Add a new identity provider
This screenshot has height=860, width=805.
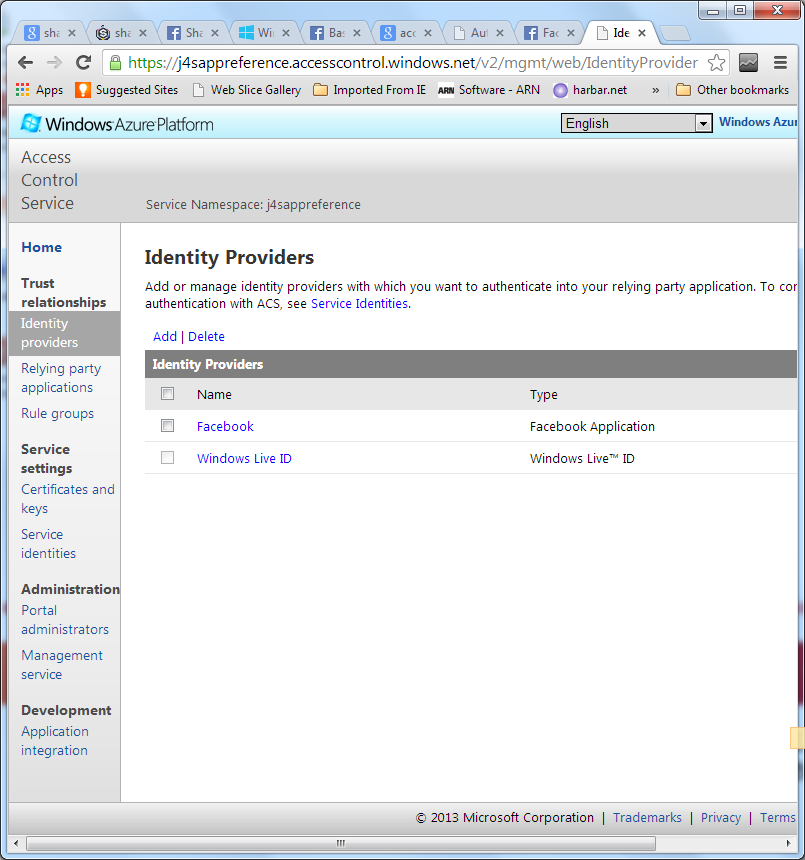click(165, 336)
